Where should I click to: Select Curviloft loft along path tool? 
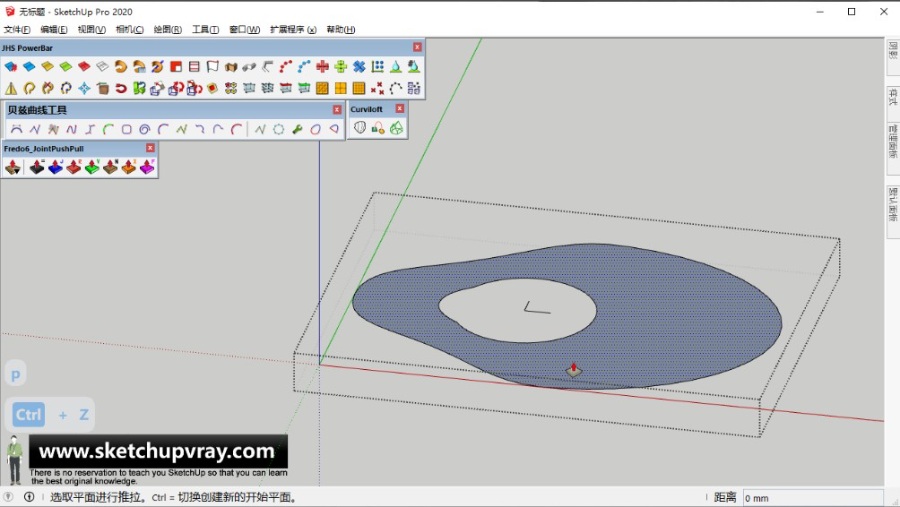pos(378,128)
